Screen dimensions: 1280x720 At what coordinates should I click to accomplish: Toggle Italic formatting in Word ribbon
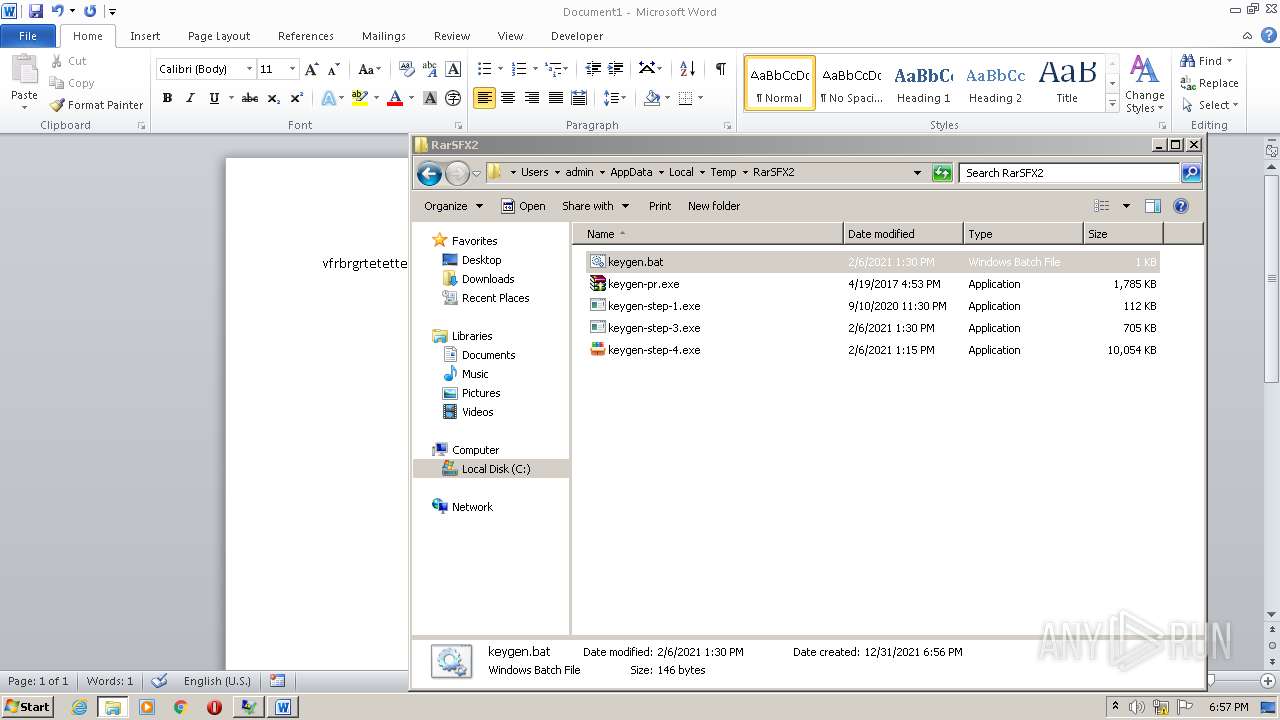pyautogui.click(x=190, y=98)
